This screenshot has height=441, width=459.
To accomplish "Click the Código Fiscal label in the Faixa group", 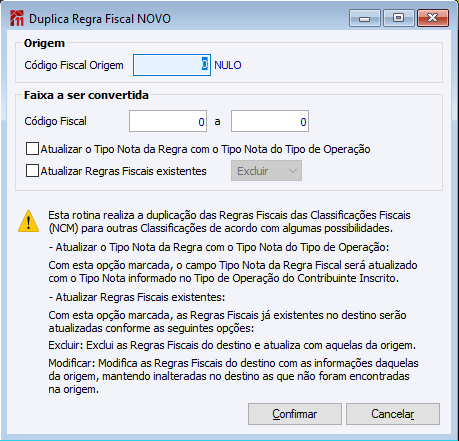I will [x=55, y=121].
